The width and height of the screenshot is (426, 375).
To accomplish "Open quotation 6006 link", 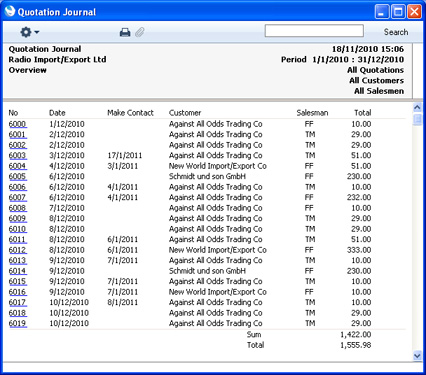I will point(18,187).
